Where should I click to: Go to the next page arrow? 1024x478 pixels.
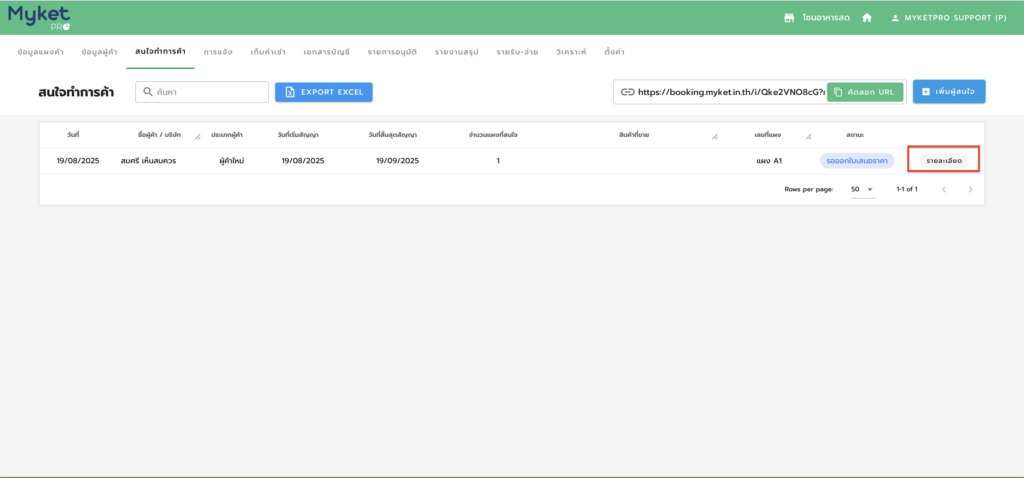click(970, 189)
